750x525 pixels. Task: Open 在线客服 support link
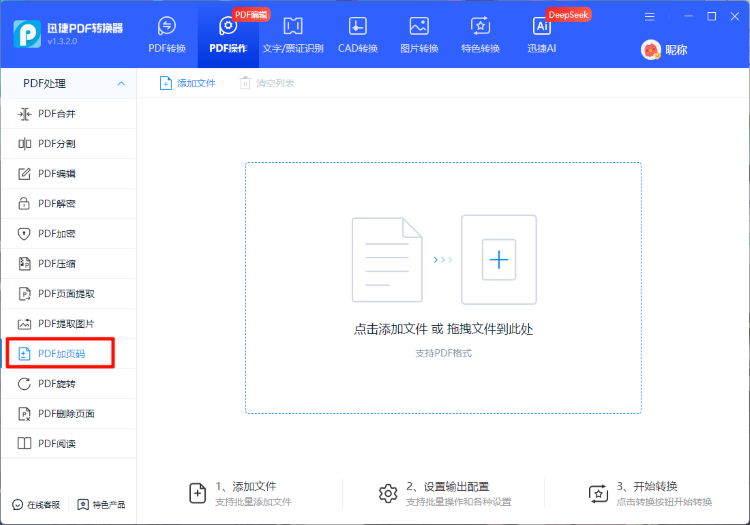click(x=36, y=505)
